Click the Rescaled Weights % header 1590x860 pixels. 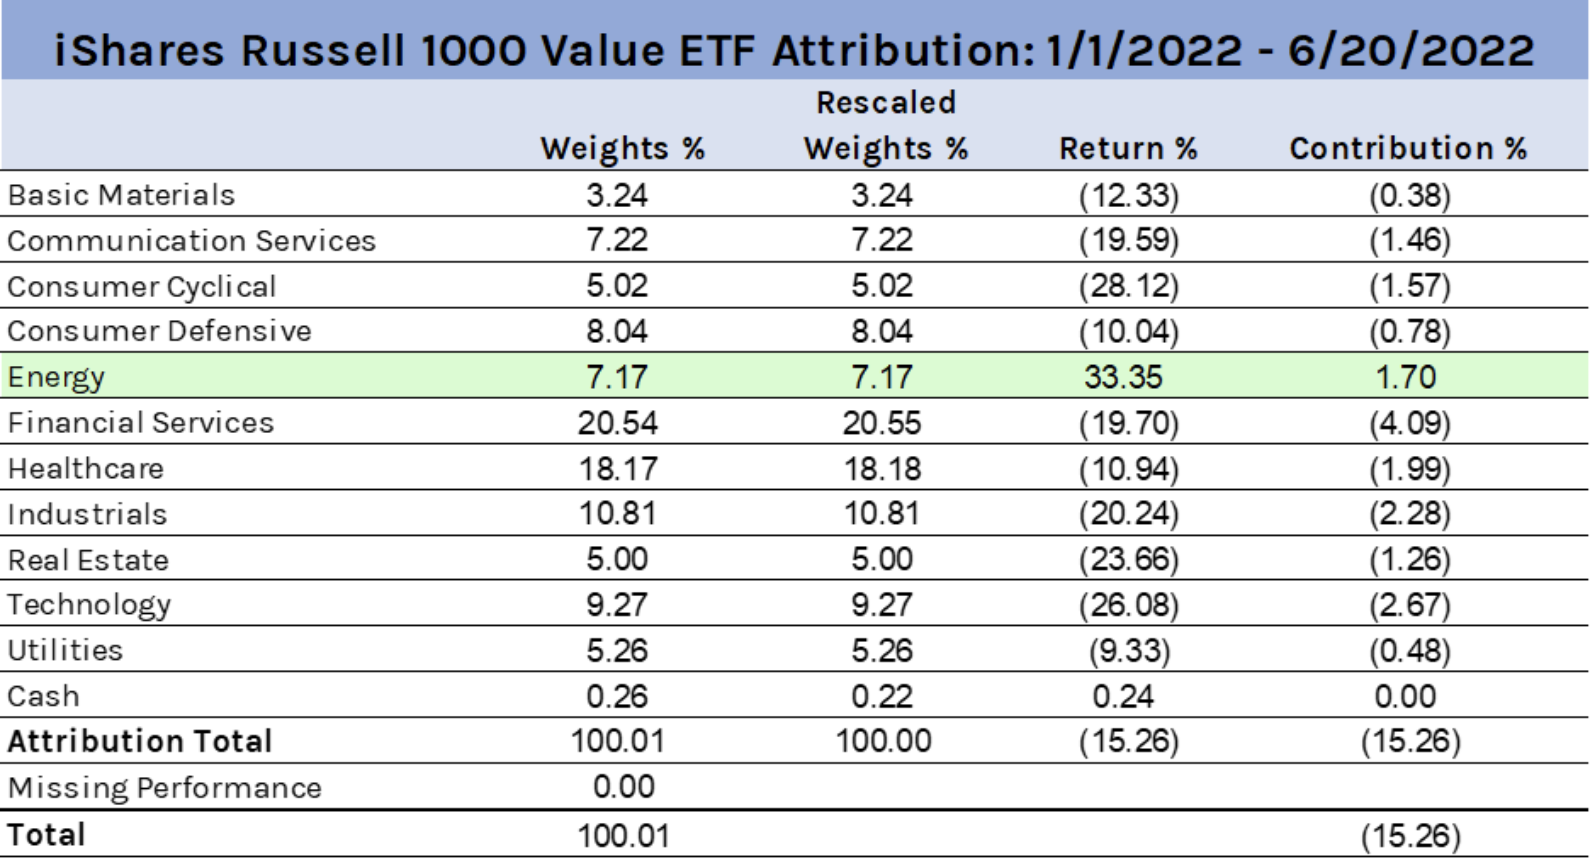(x=886, y=126)
